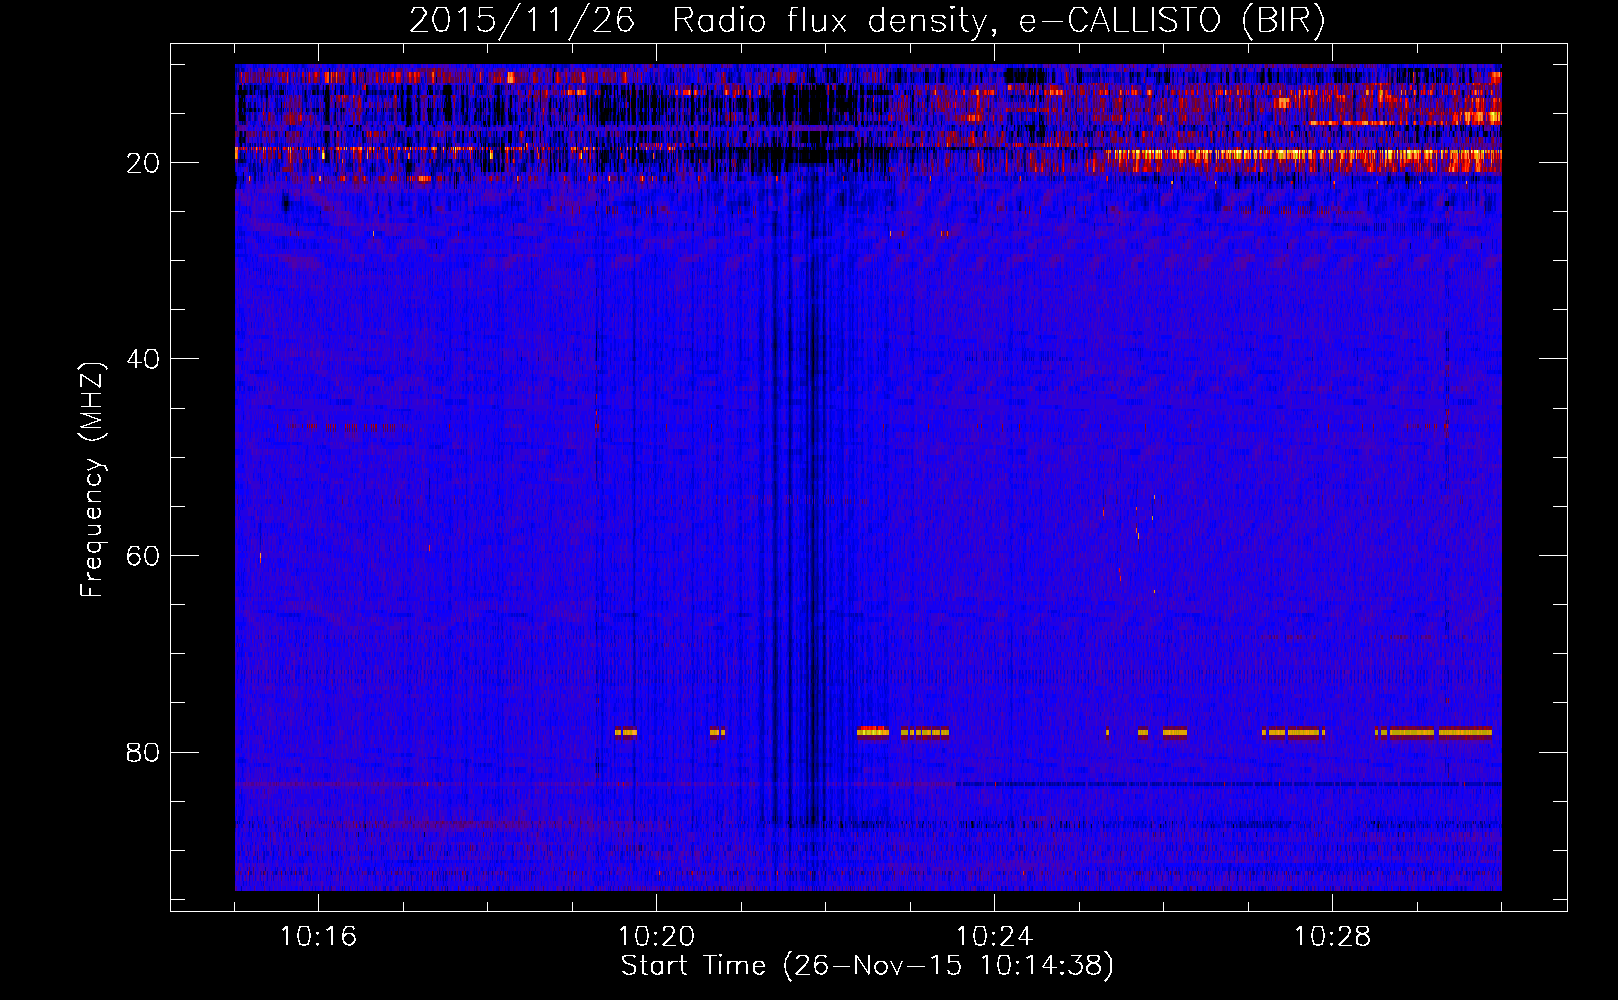Screen dimensions: 1618x1000
Task: Click the '10:24' time axis label
Action: (994, 937)
